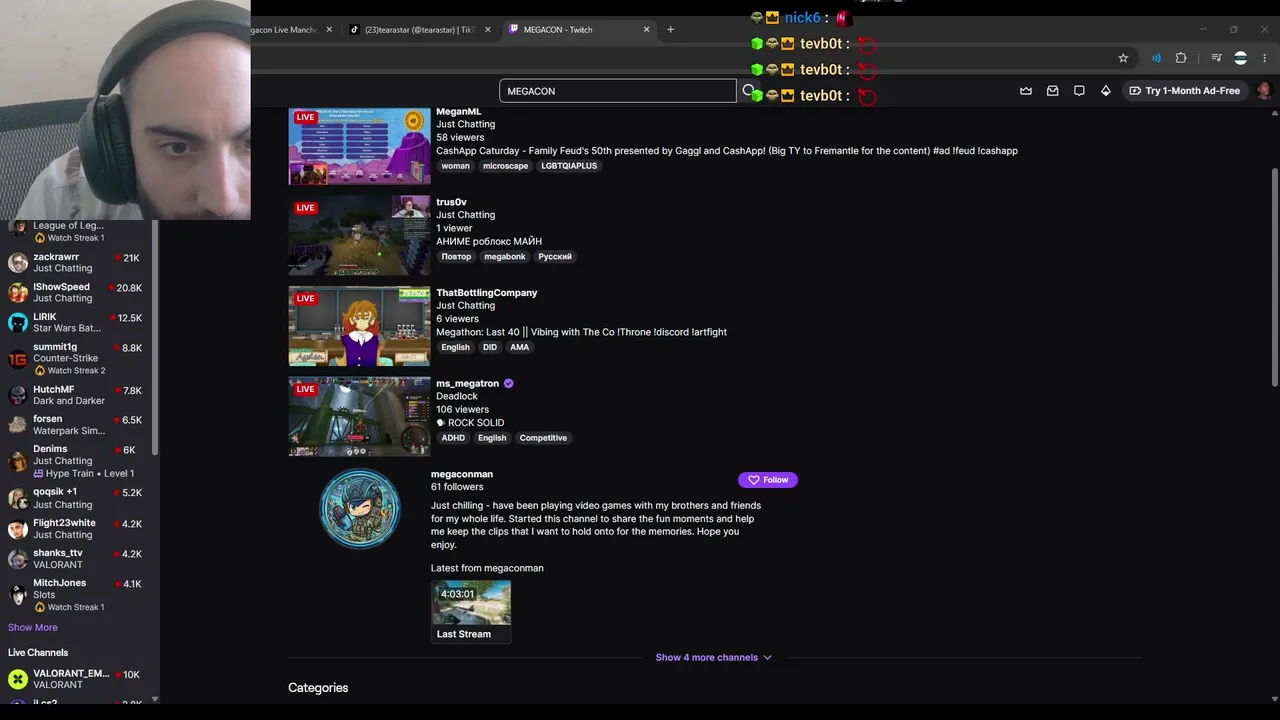Image resolution: width=1280 pixels, height=720 pixels.
Task: Click the LGBTQIAPLUS tag
Action: click(x=569, y=166)
